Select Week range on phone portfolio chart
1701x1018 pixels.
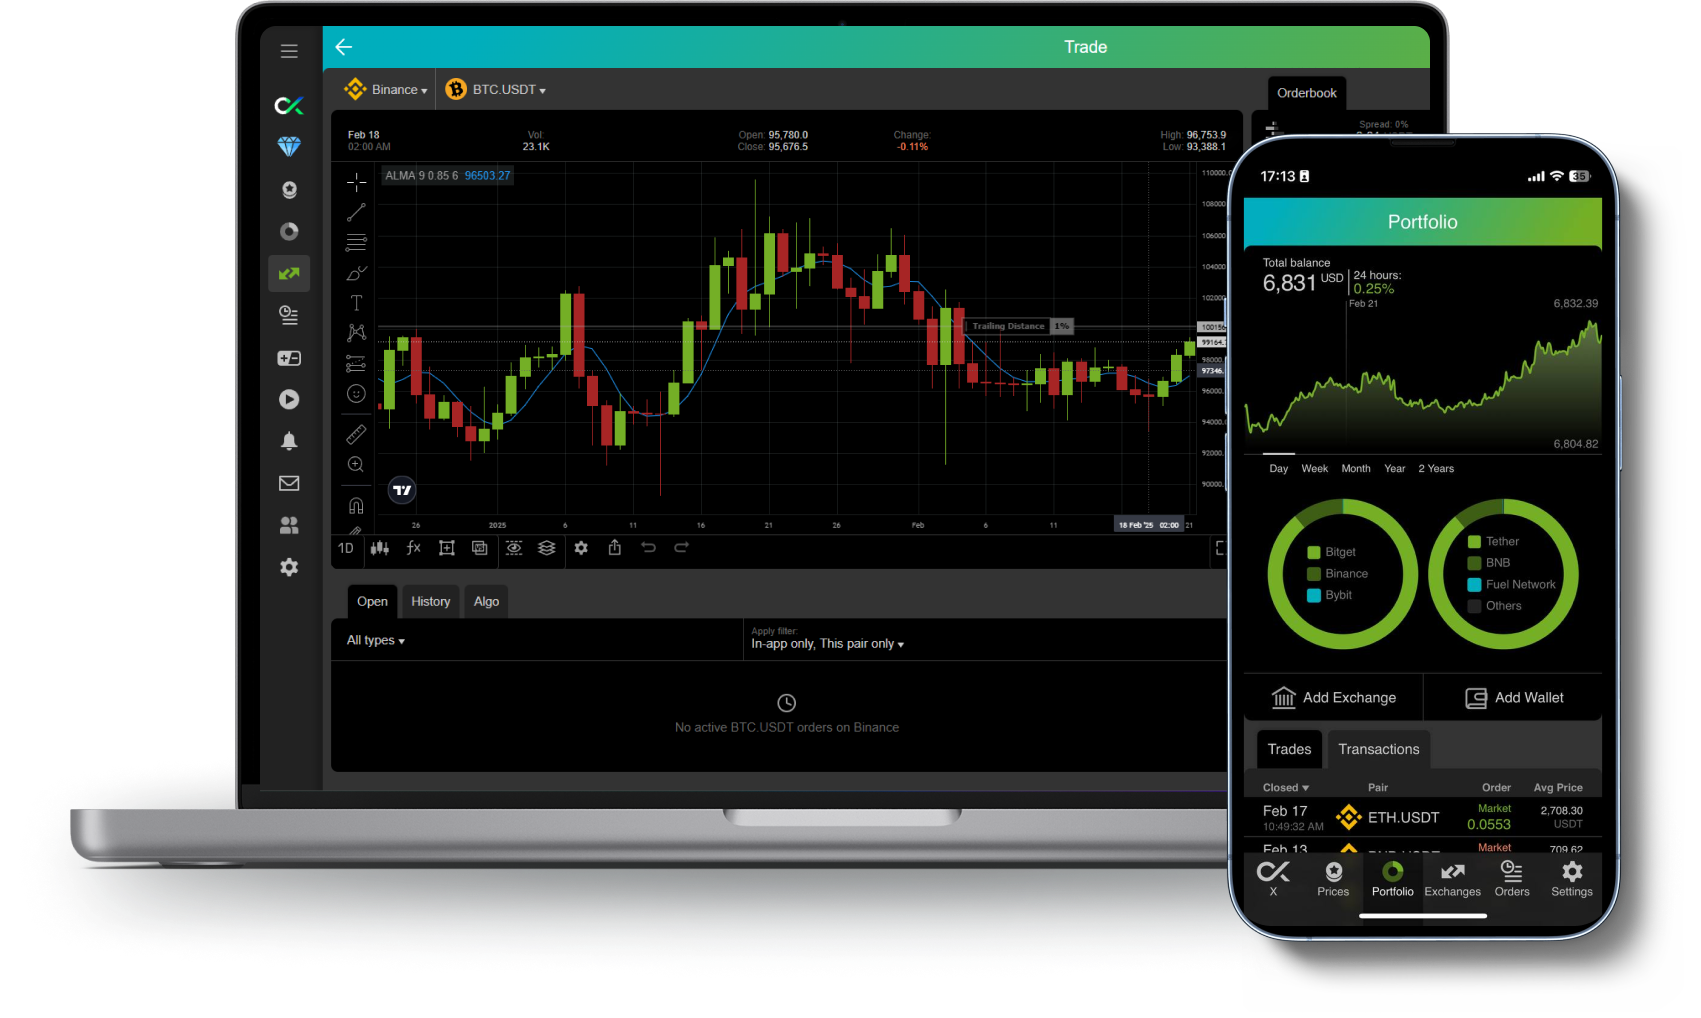point(1315,468)
